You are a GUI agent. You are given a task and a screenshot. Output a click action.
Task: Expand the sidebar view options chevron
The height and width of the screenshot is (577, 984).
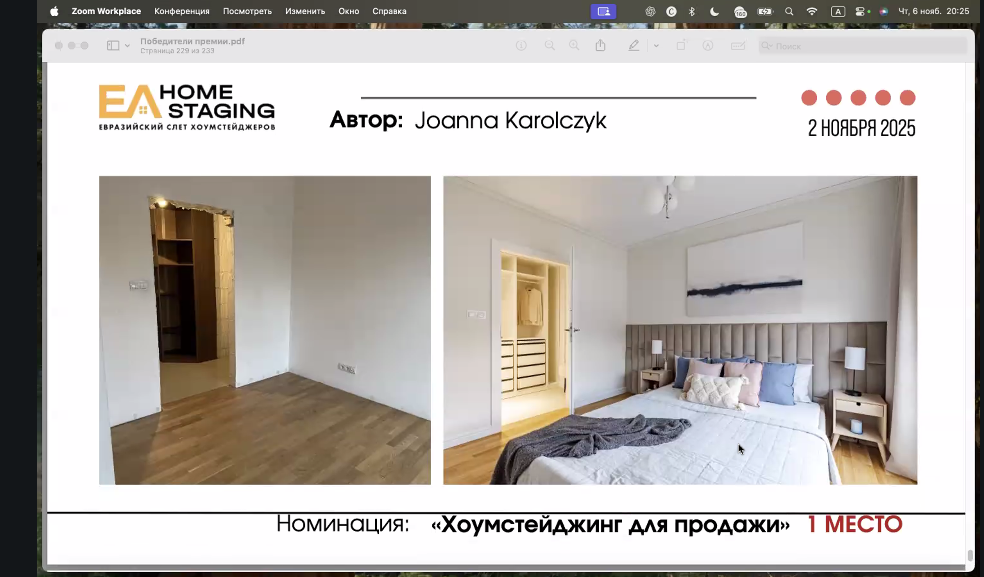tap(127, 46)
